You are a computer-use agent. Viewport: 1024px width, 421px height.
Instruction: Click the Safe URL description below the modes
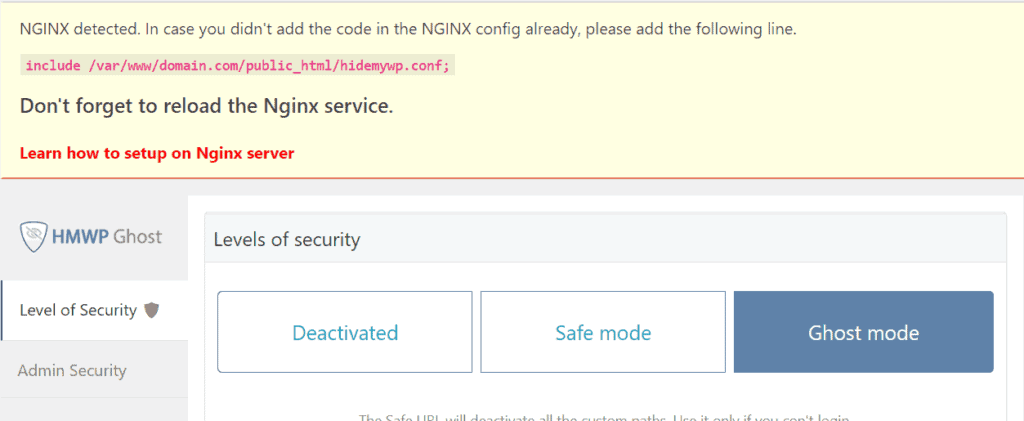coord(609,417)
